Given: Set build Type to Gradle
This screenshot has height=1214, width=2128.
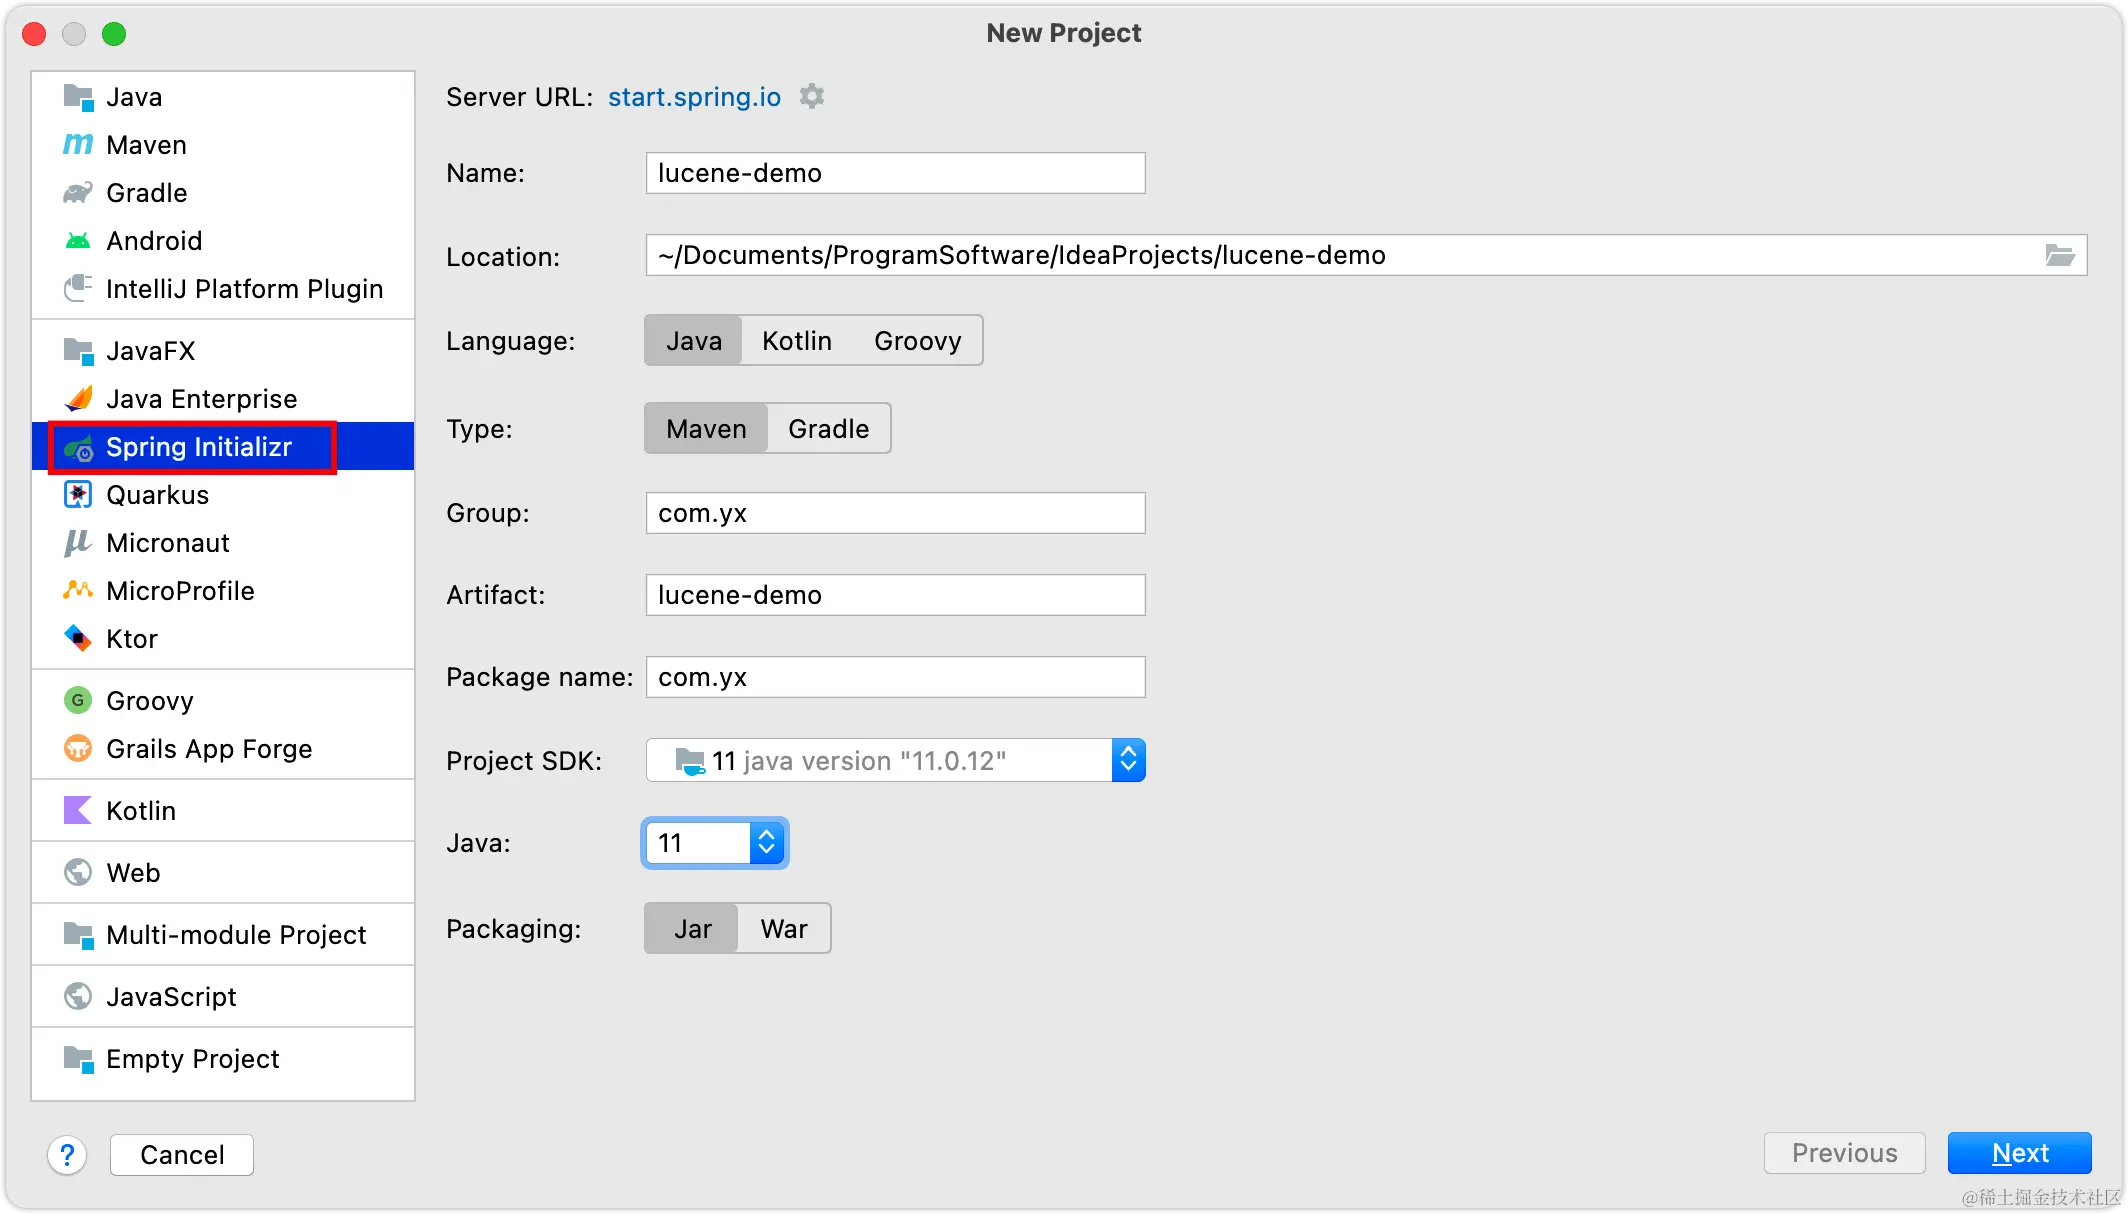Looking at the screenshot, I should [828, 429].
